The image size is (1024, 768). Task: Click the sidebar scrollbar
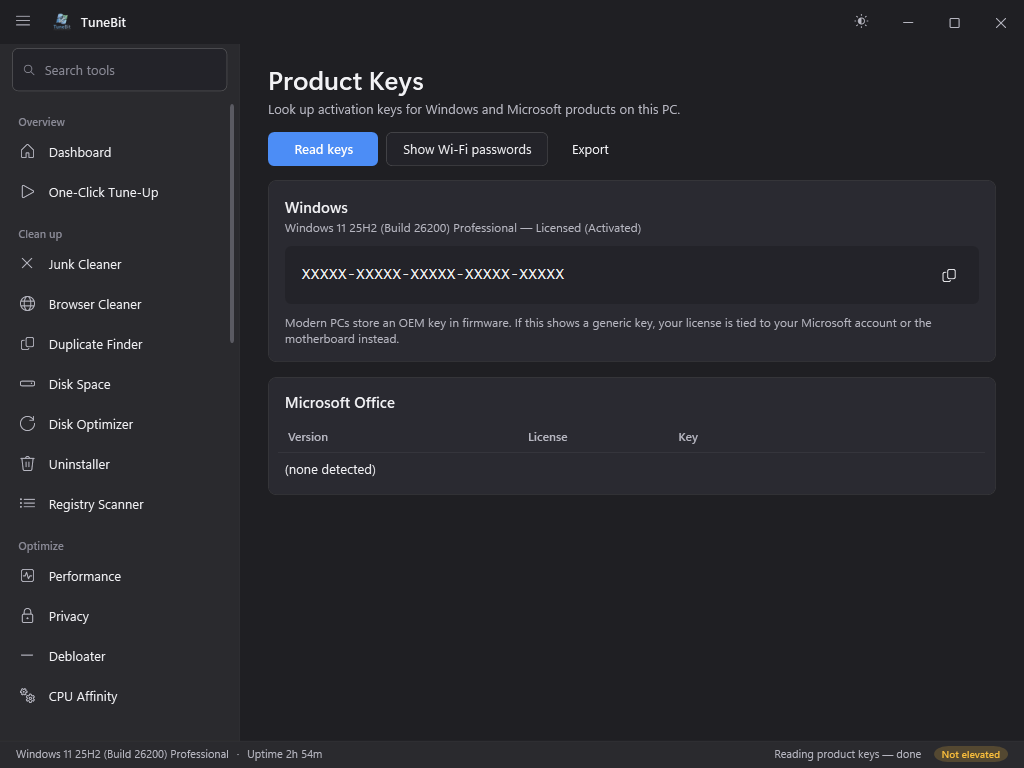pos(232,223)
